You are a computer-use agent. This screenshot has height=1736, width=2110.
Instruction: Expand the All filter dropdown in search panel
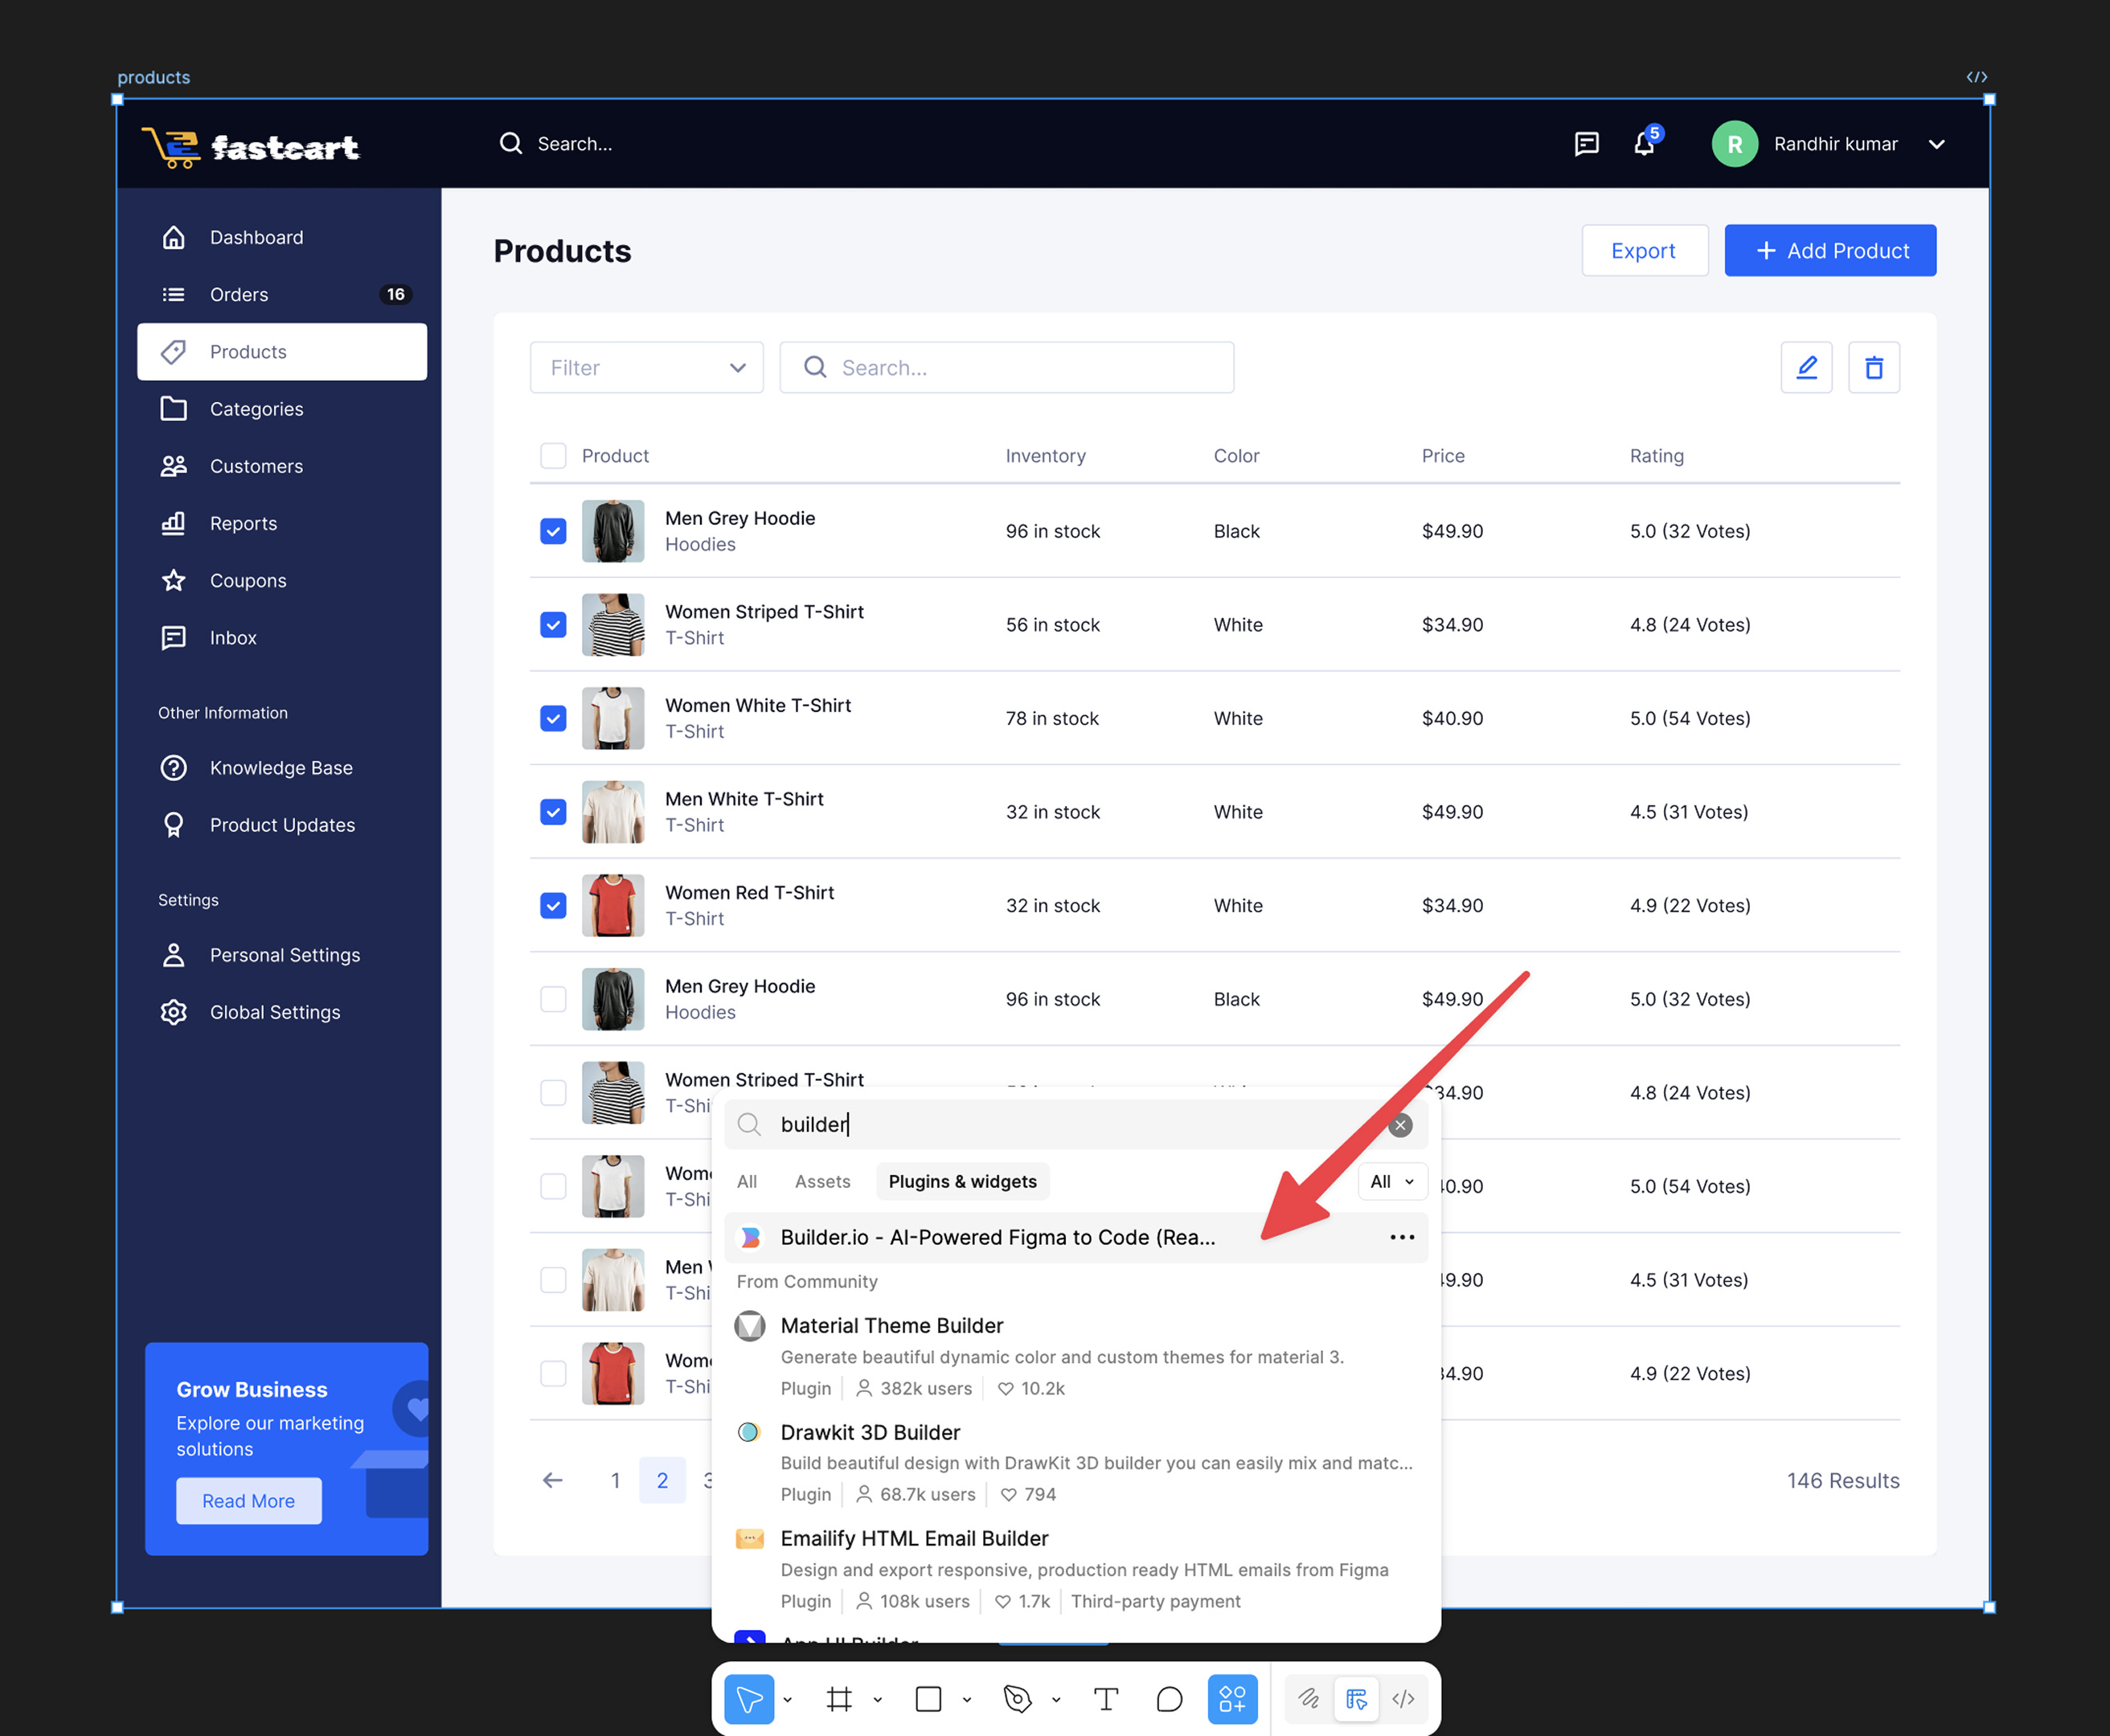(1392, 1181)
